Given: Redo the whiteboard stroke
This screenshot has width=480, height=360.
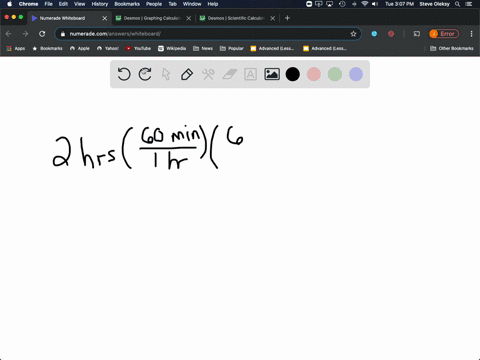Looking at the screenshot, I should point(145,74).
